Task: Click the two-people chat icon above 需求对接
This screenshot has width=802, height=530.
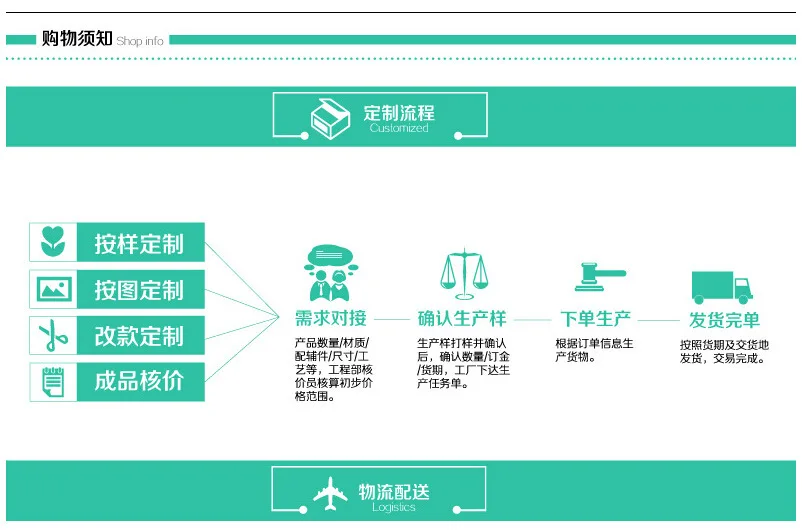Action: click(x=330, y=273)
